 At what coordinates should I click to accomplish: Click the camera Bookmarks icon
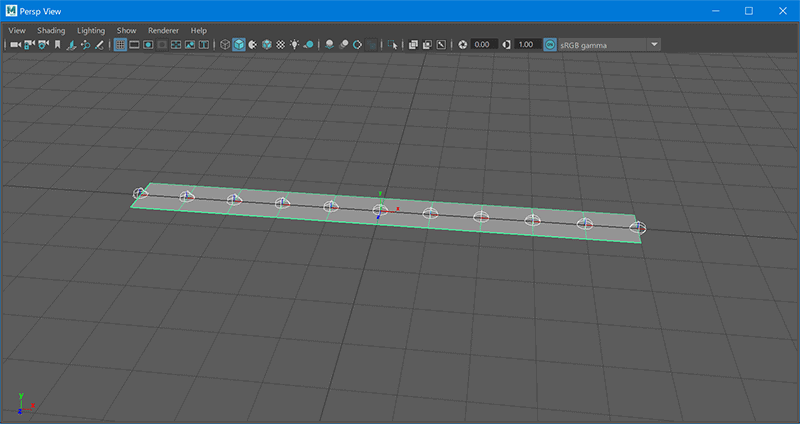(58, 45)
